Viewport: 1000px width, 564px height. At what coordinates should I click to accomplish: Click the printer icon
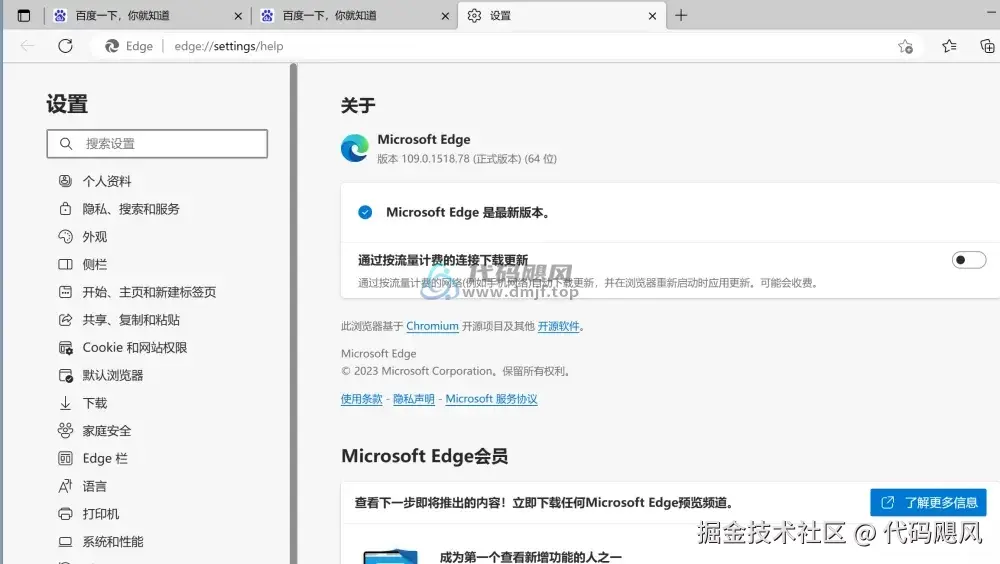point(65,514)
